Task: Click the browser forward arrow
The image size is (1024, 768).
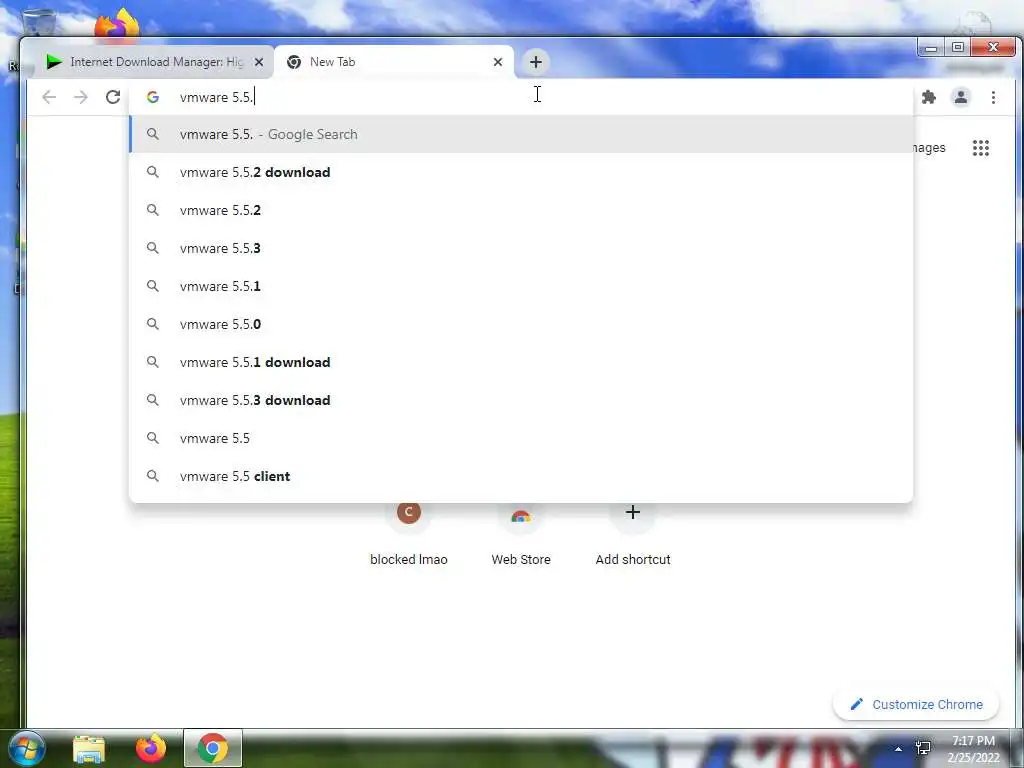Action: (80, 97)
